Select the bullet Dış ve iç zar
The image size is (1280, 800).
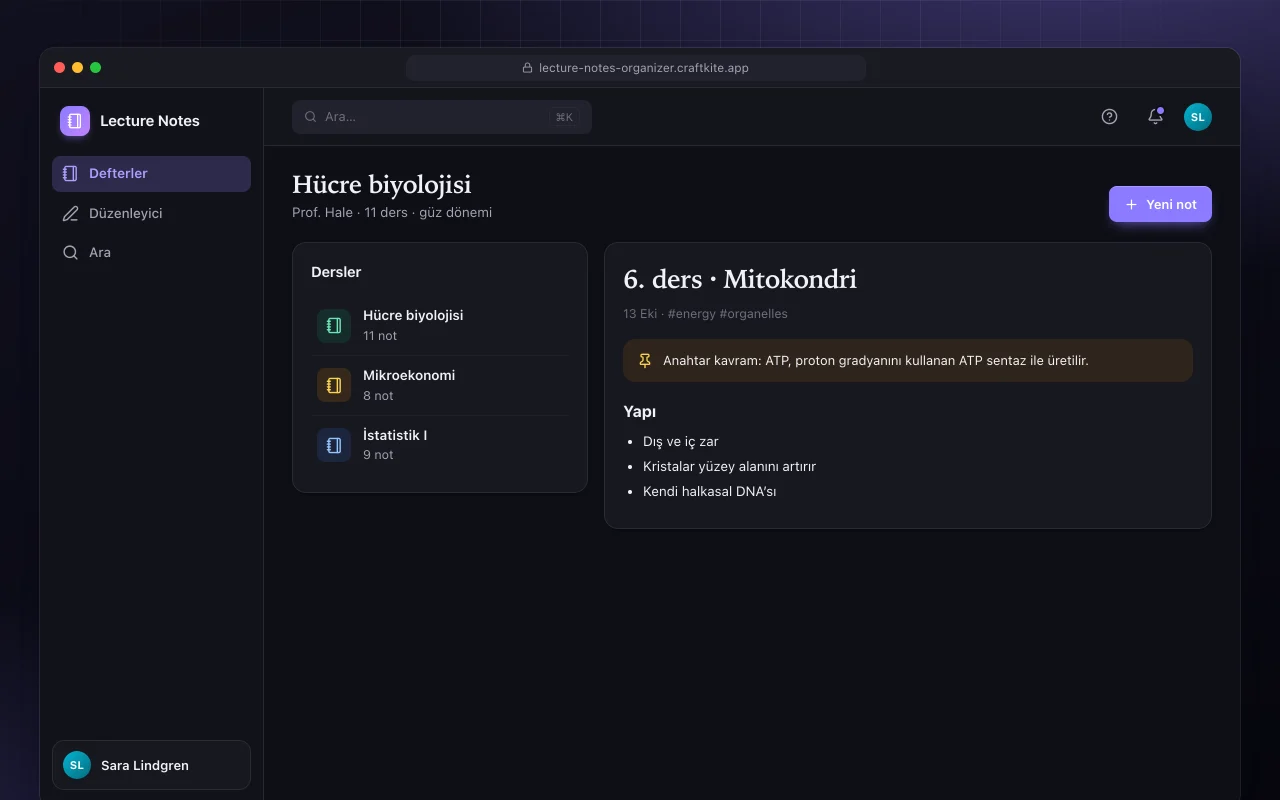681,441
